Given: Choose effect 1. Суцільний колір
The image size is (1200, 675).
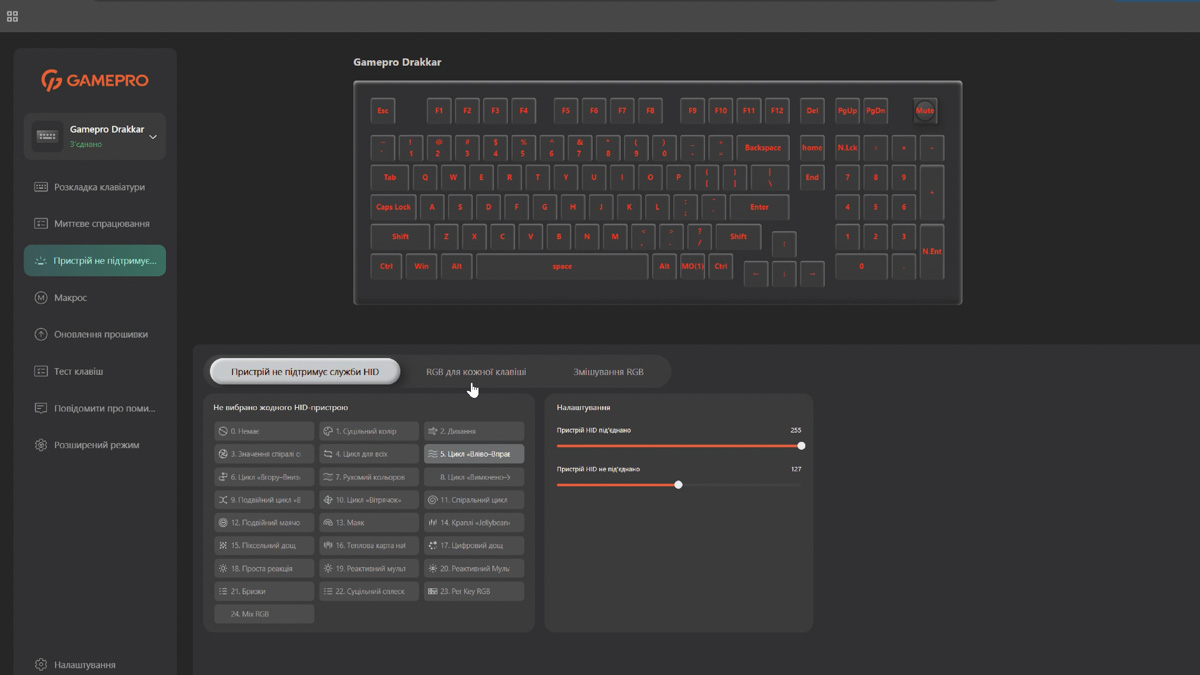Looking at the screenshot, I should (369, 431).
